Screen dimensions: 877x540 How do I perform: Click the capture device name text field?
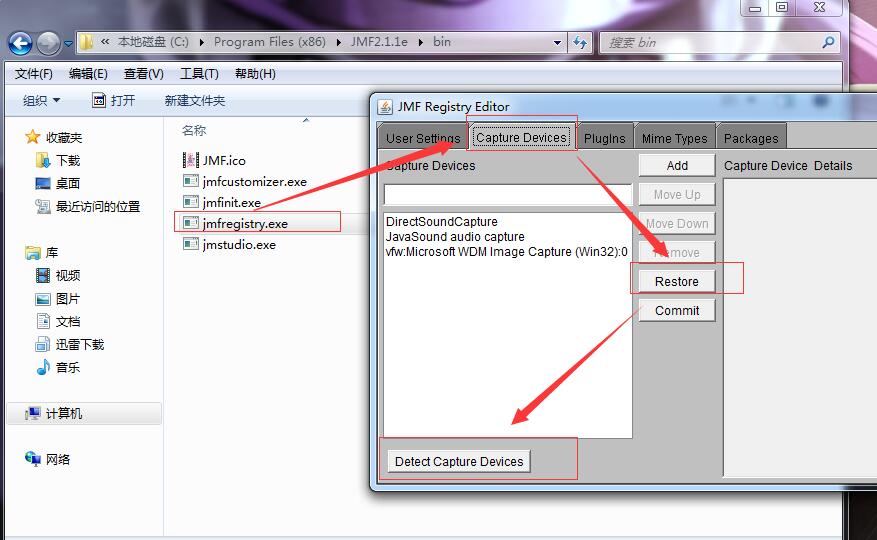pyautogui.click(x=508, y=195)
